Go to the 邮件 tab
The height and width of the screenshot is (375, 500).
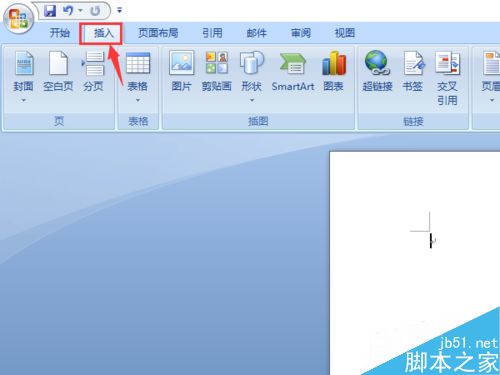tap(257, 33)
